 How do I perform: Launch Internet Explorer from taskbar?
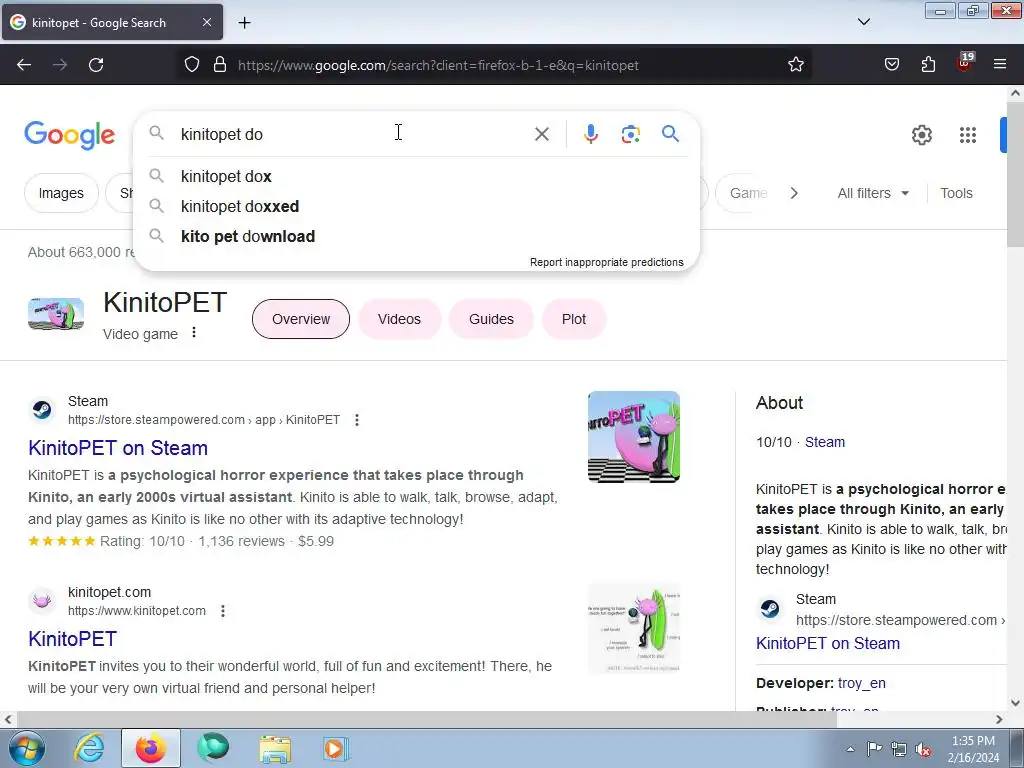89,748
